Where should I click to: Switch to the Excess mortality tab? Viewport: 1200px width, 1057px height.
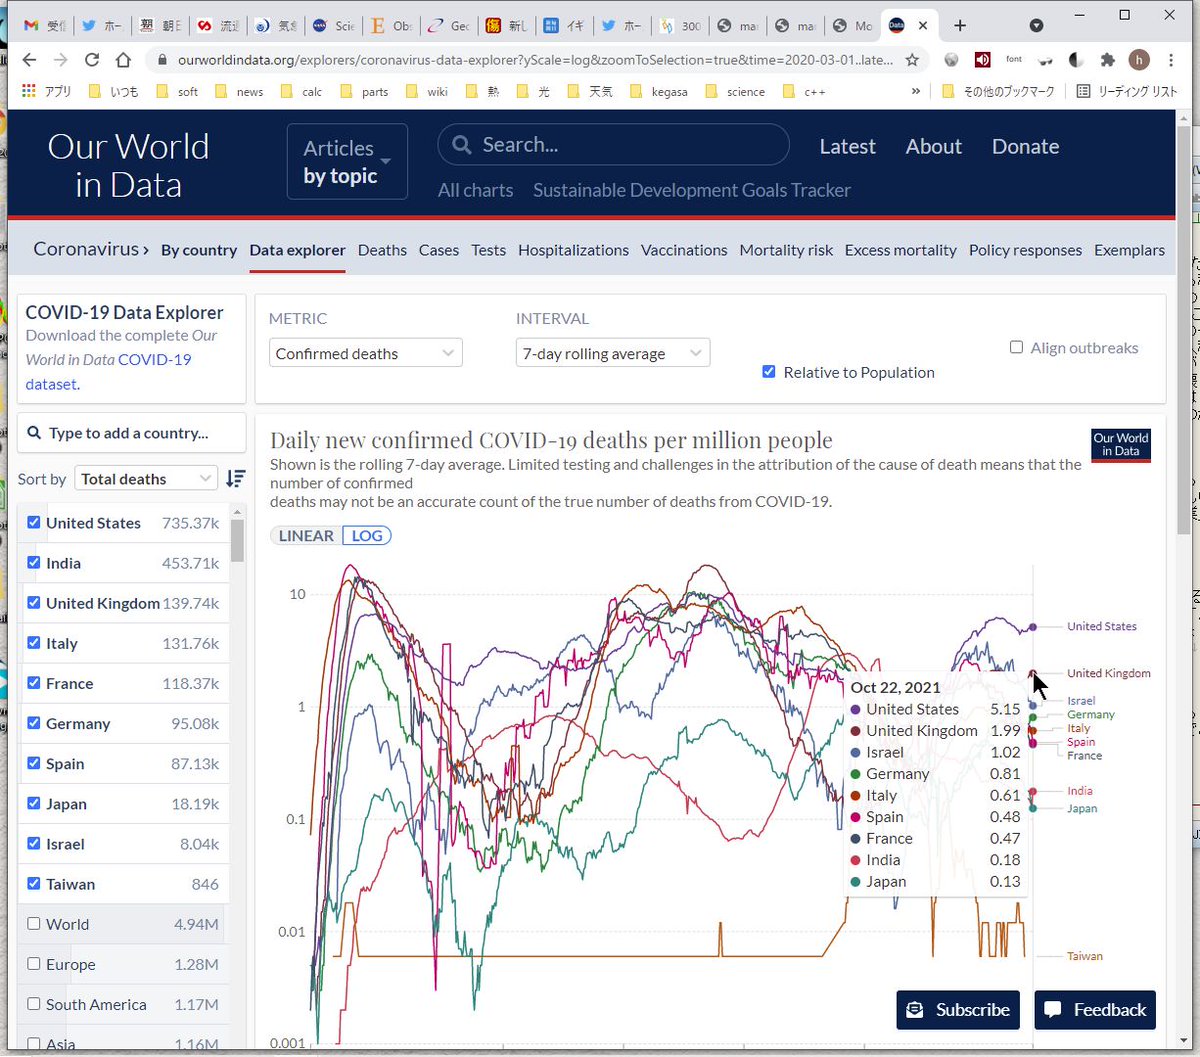point(900,250)
